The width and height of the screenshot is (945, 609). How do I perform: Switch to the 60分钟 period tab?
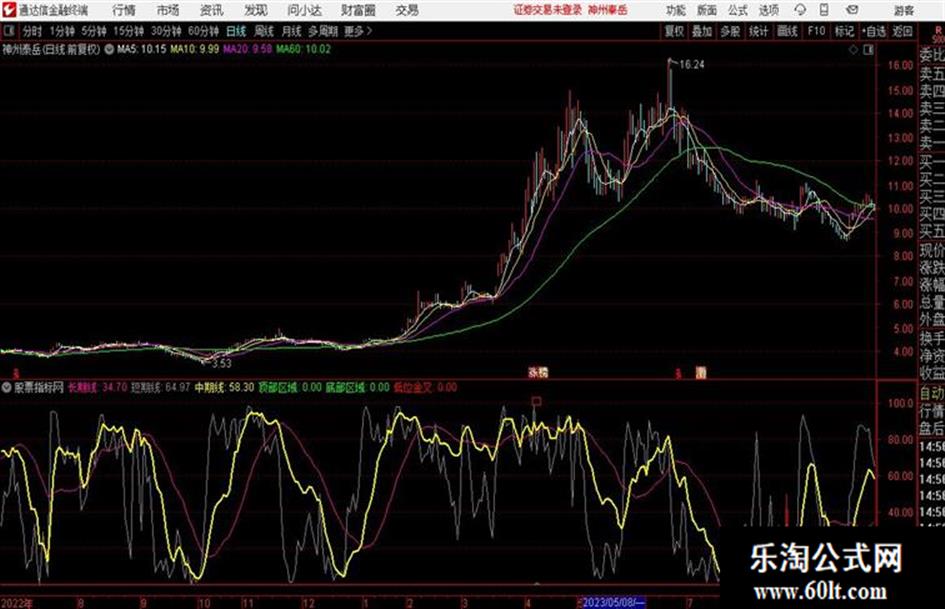204,31
